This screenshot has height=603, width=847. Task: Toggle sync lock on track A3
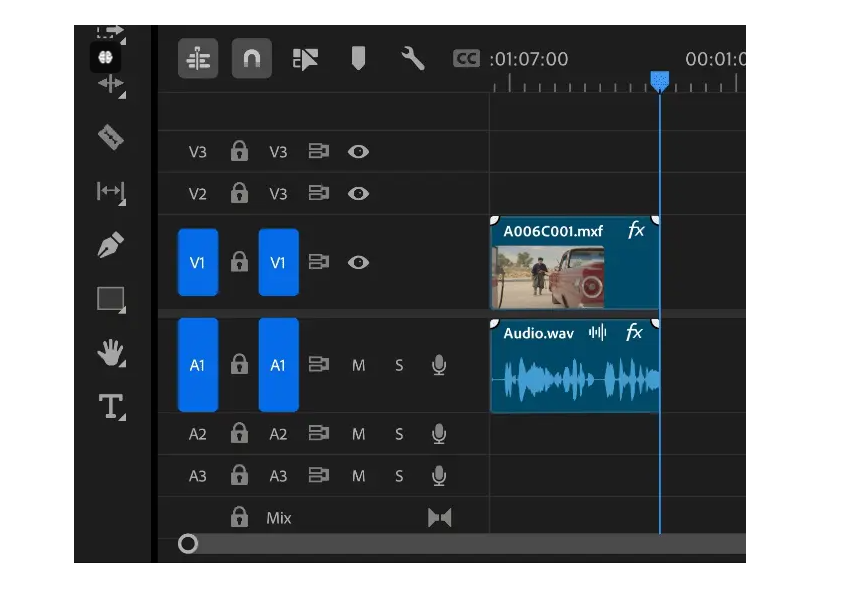click(319, 475)
